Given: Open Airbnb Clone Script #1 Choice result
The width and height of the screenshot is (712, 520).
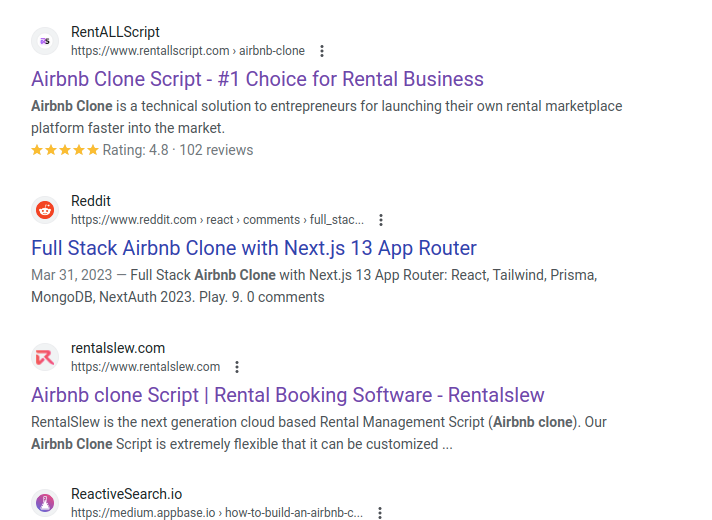Looking at the screenshot, I should point(257,79).
